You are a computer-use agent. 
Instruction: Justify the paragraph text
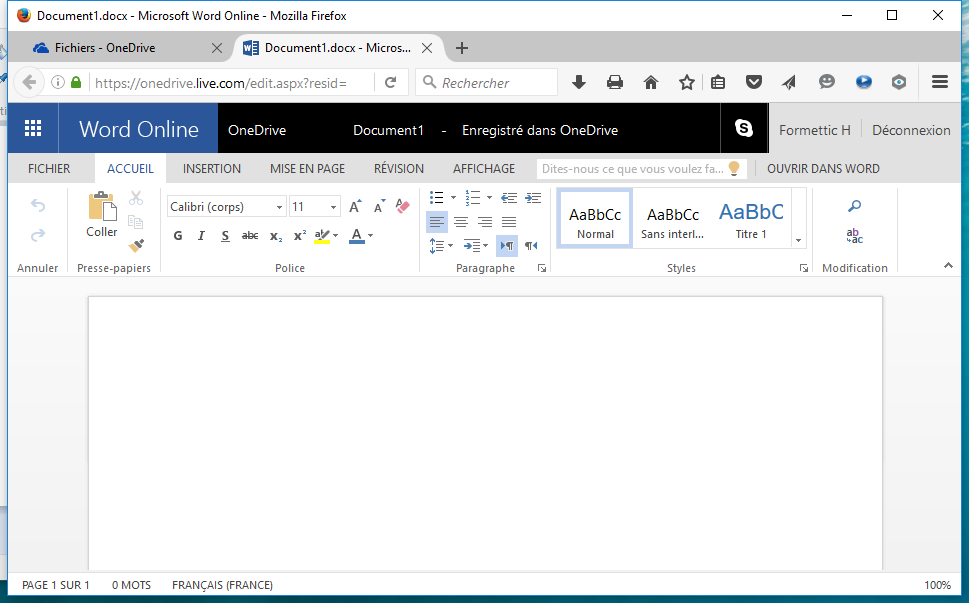pos(509,222)
